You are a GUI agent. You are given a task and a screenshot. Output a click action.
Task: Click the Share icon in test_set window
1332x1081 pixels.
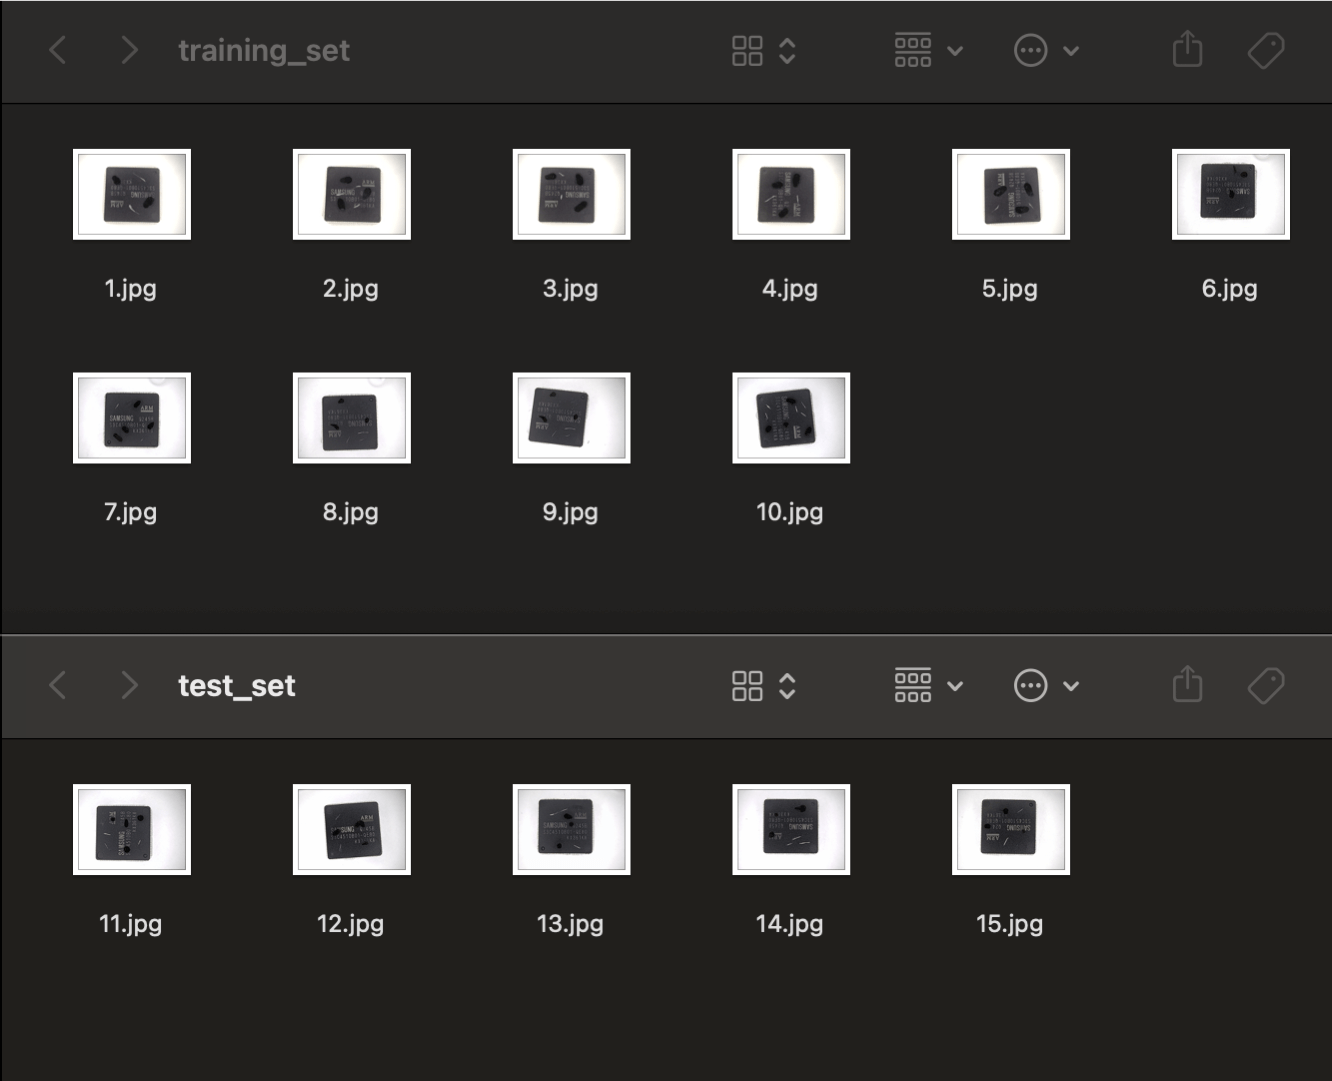coord(1187,685)
